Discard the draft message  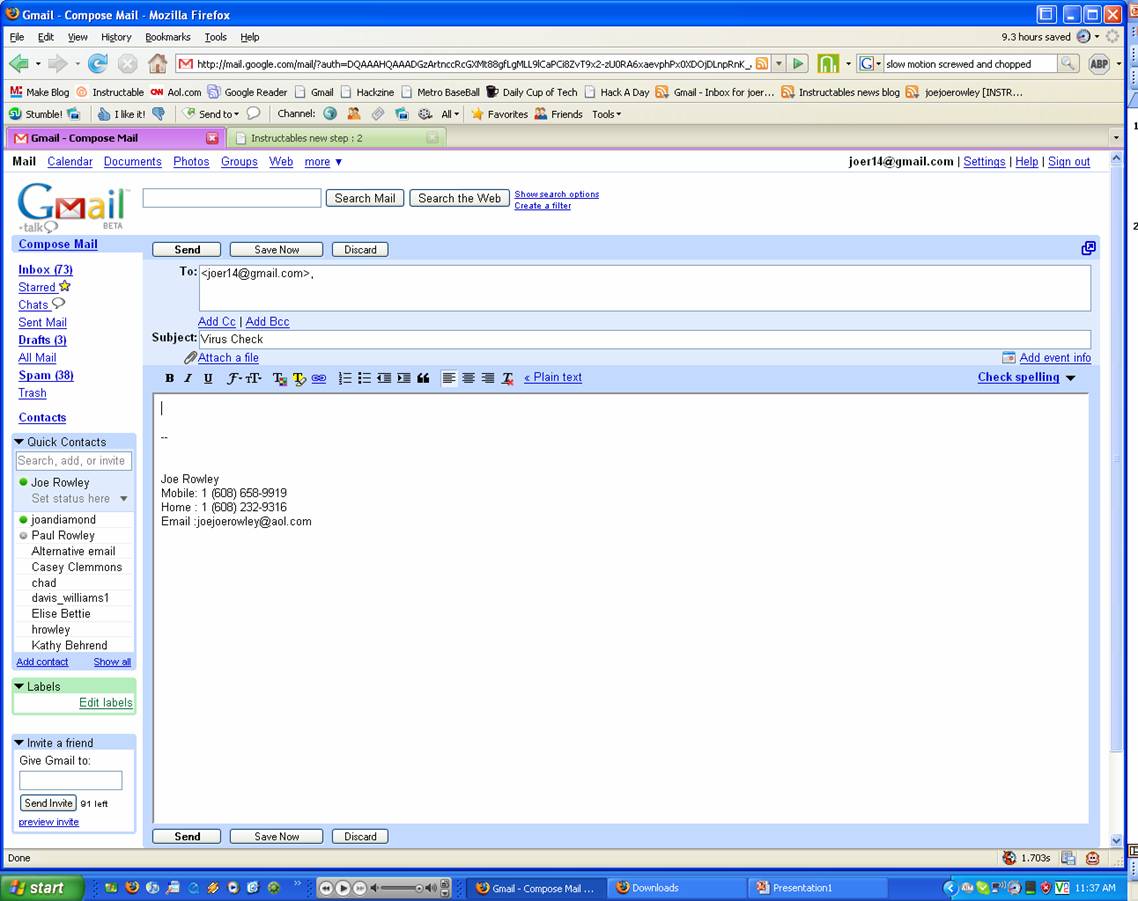click(359, 249)
